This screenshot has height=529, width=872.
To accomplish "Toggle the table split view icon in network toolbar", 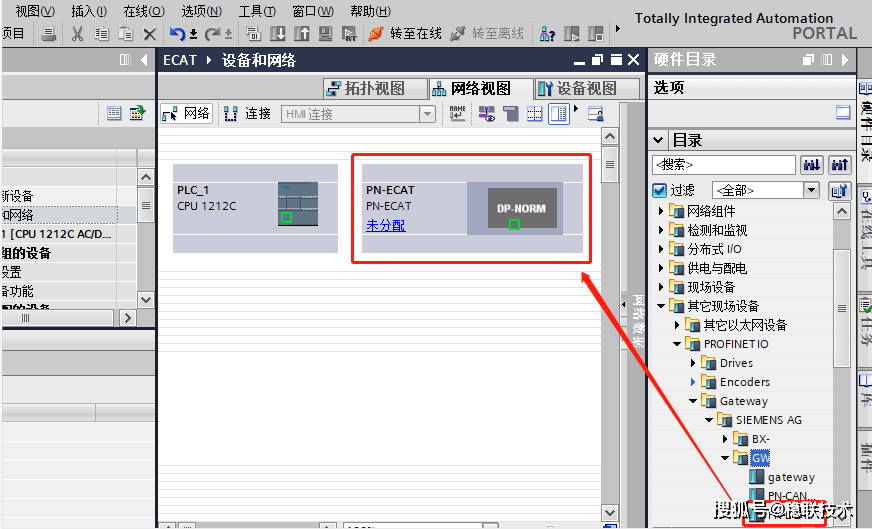I will click(x=559, y=113).
